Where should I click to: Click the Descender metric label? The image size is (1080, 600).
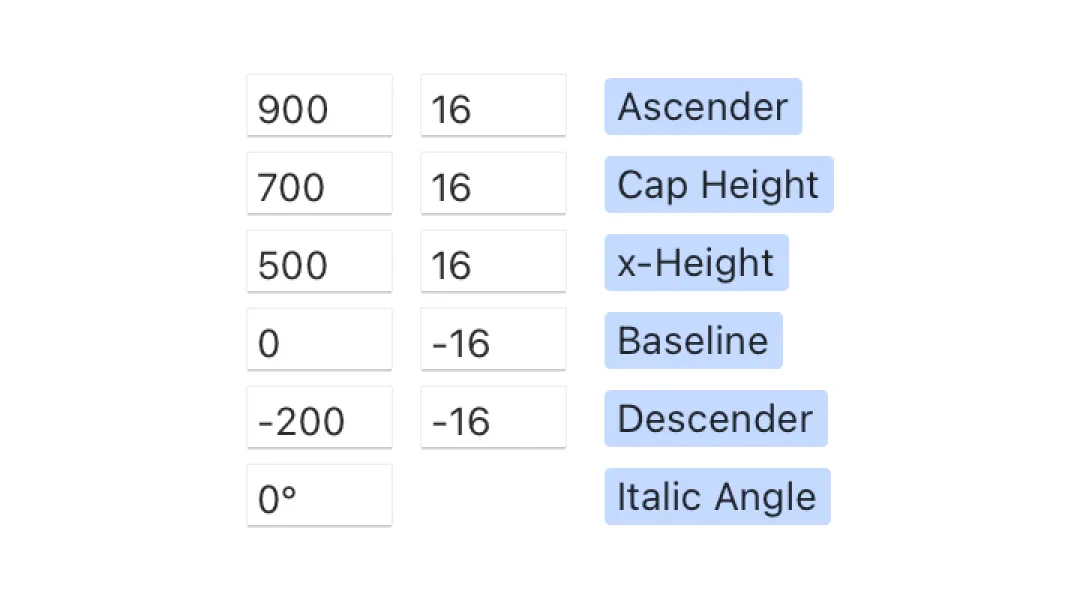716,418
